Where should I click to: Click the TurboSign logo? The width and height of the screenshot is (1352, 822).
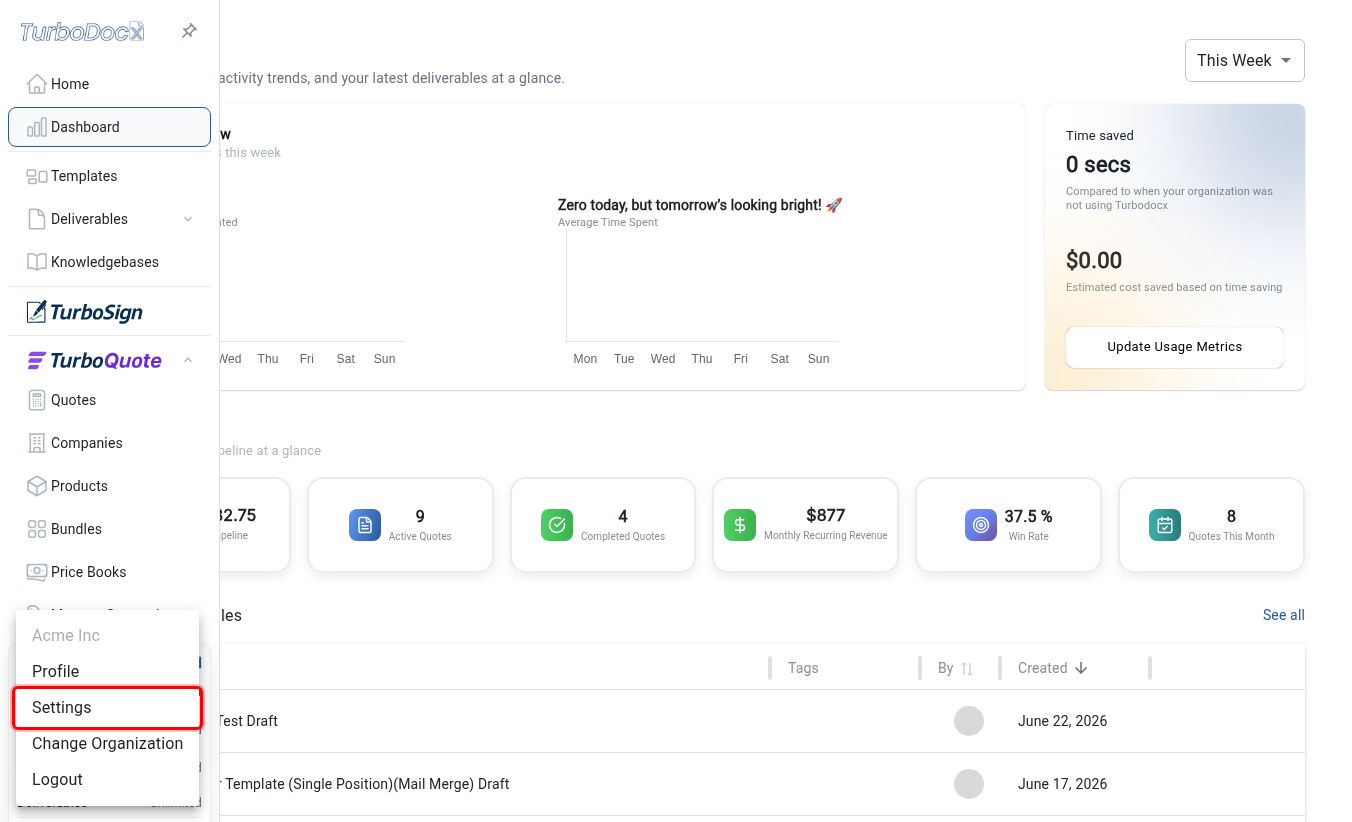[x=85, y=312]
